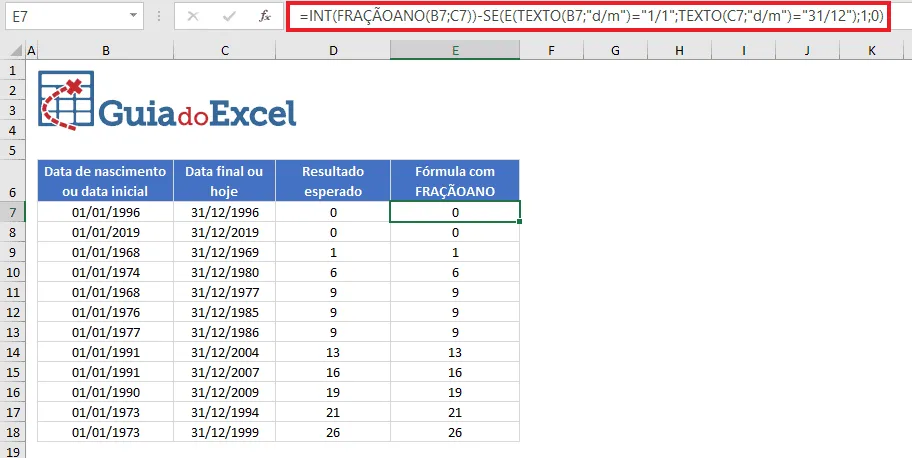Click cell with date 31/12/1980
The height and width of the screenshot is (458, 912).
[x=225, y=272]
